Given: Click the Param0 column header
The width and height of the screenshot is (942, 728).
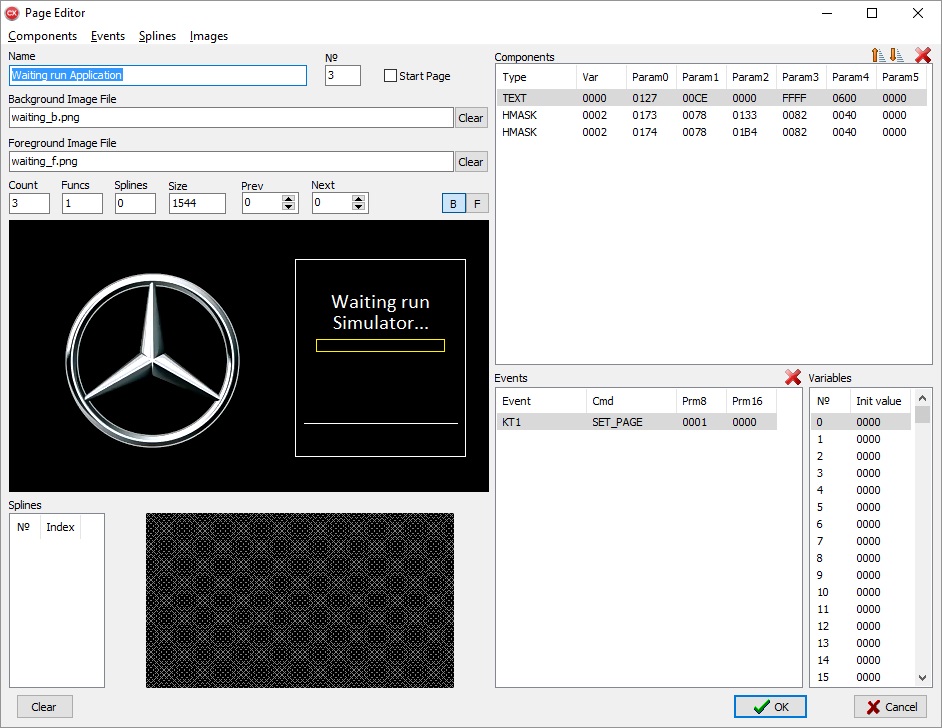Looking at the screenshot, I should (651, 77).
